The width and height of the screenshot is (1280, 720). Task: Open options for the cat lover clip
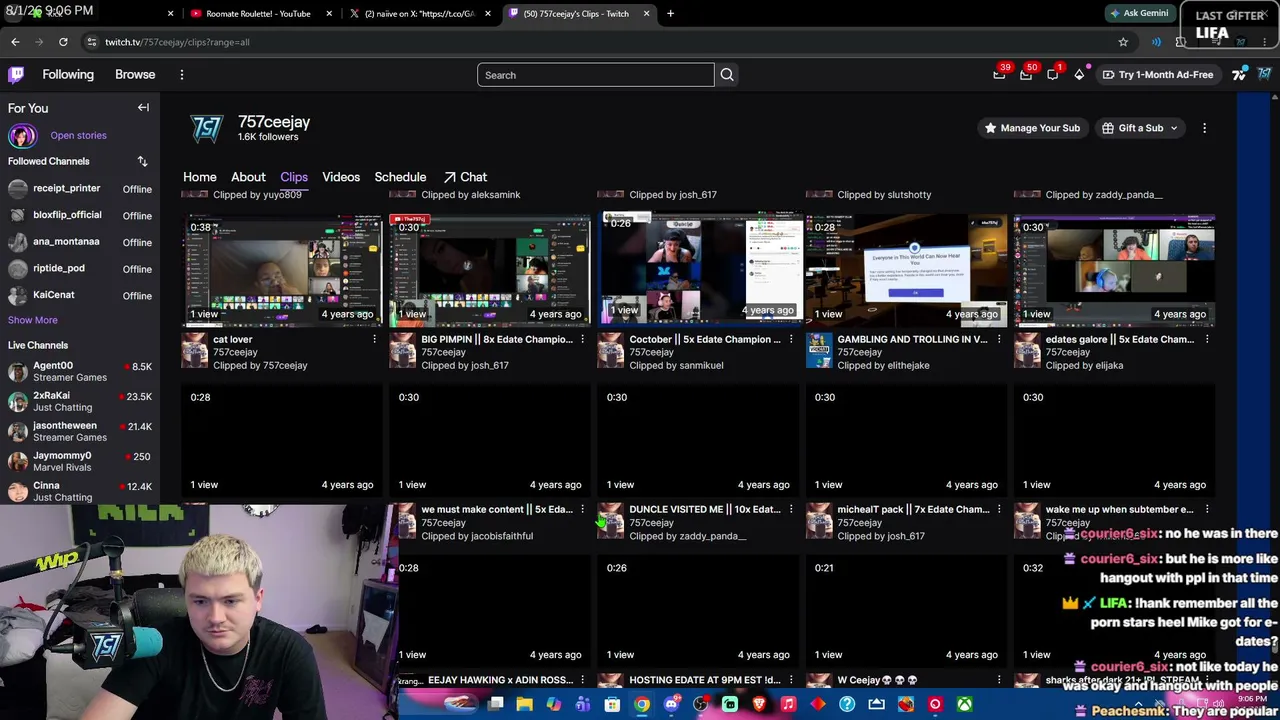pos(374,340)
